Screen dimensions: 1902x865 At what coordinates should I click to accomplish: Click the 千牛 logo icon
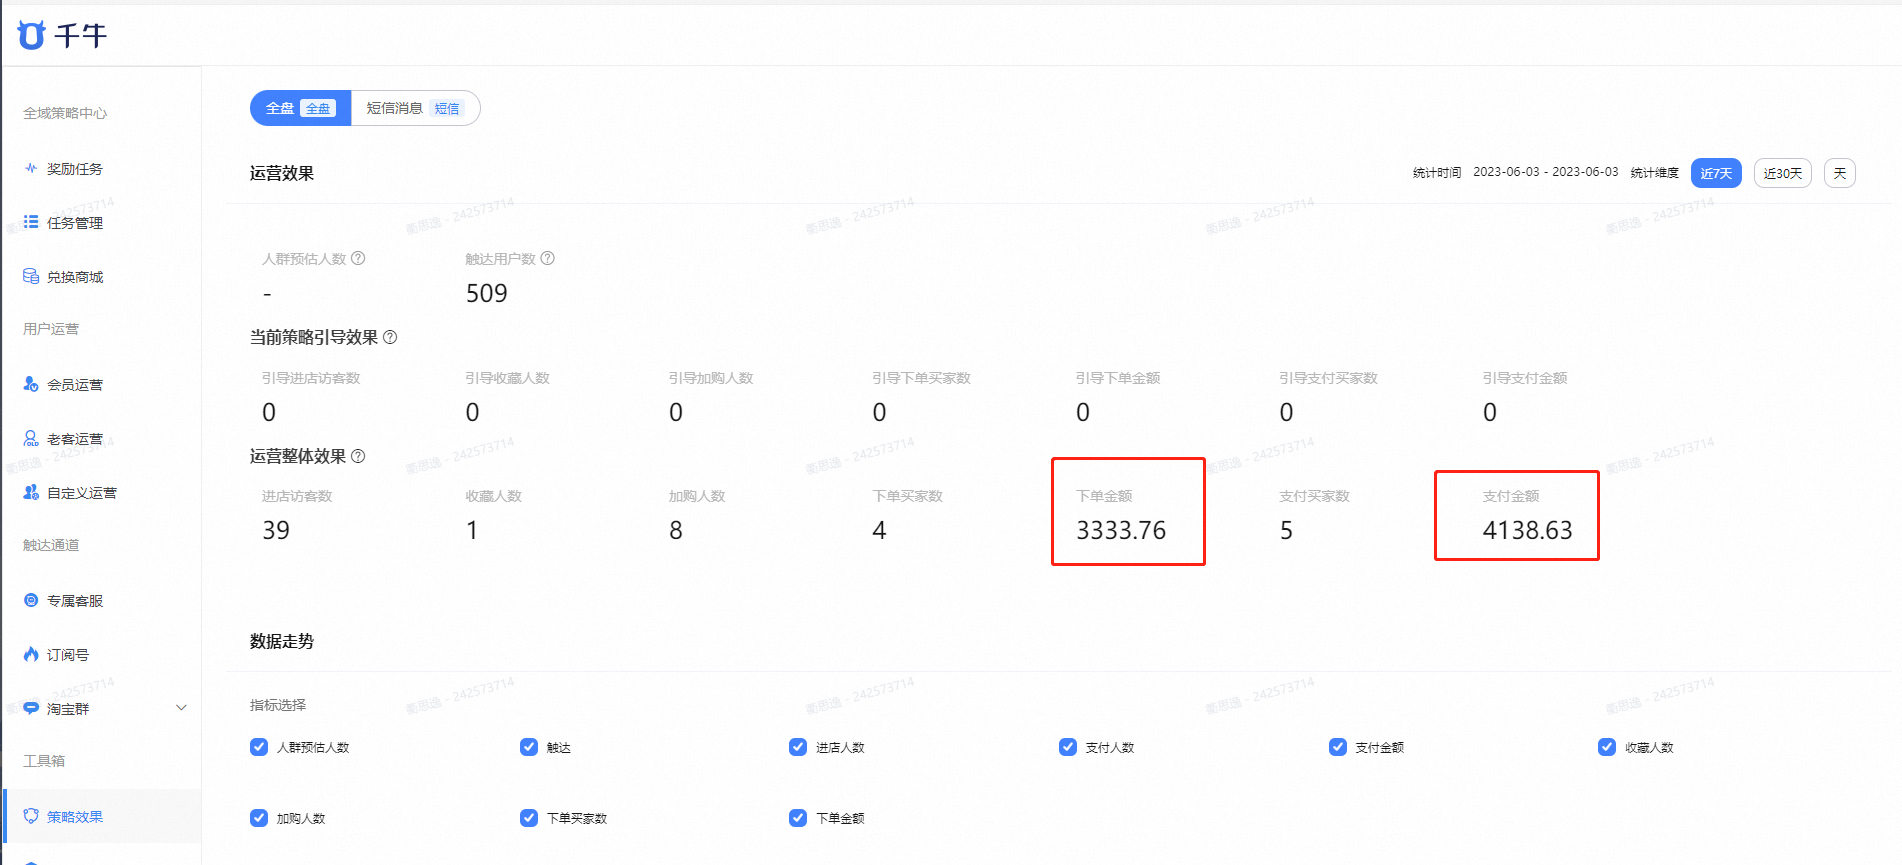coord(32,35)
